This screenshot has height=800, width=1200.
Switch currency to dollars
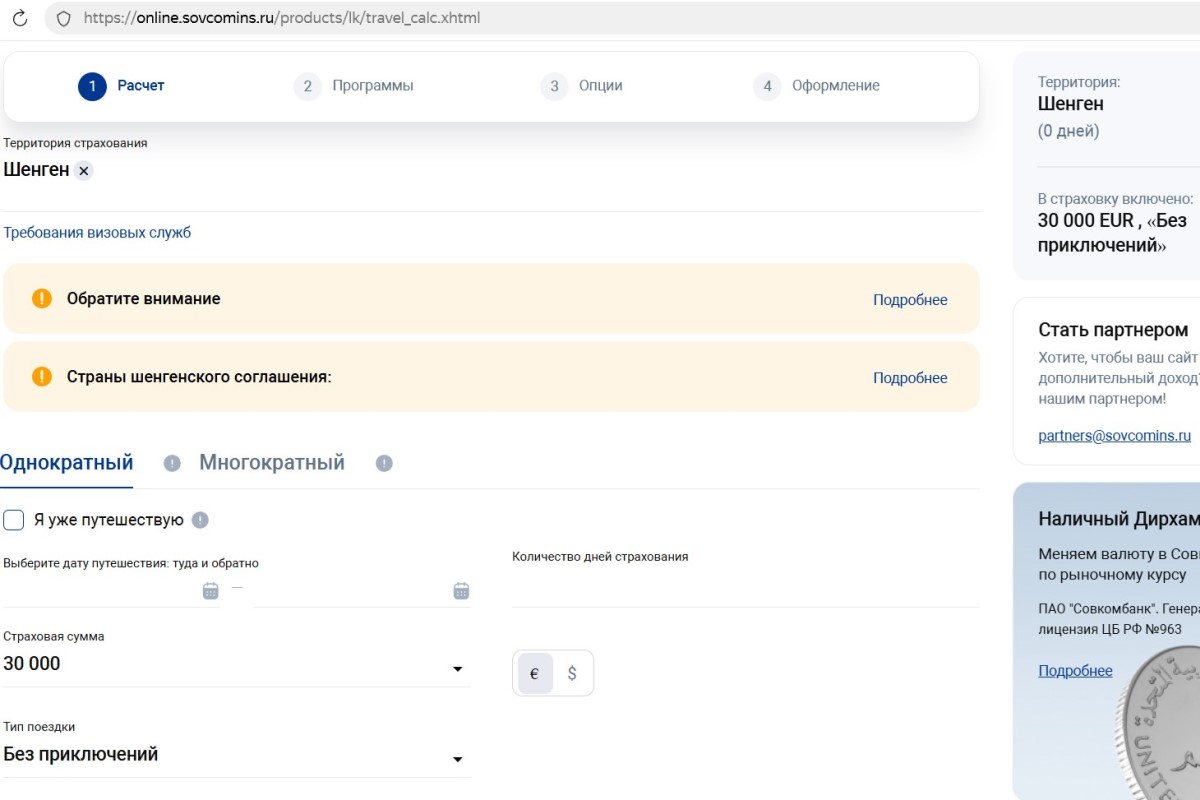pyautogui.click(x=572, y=673)
